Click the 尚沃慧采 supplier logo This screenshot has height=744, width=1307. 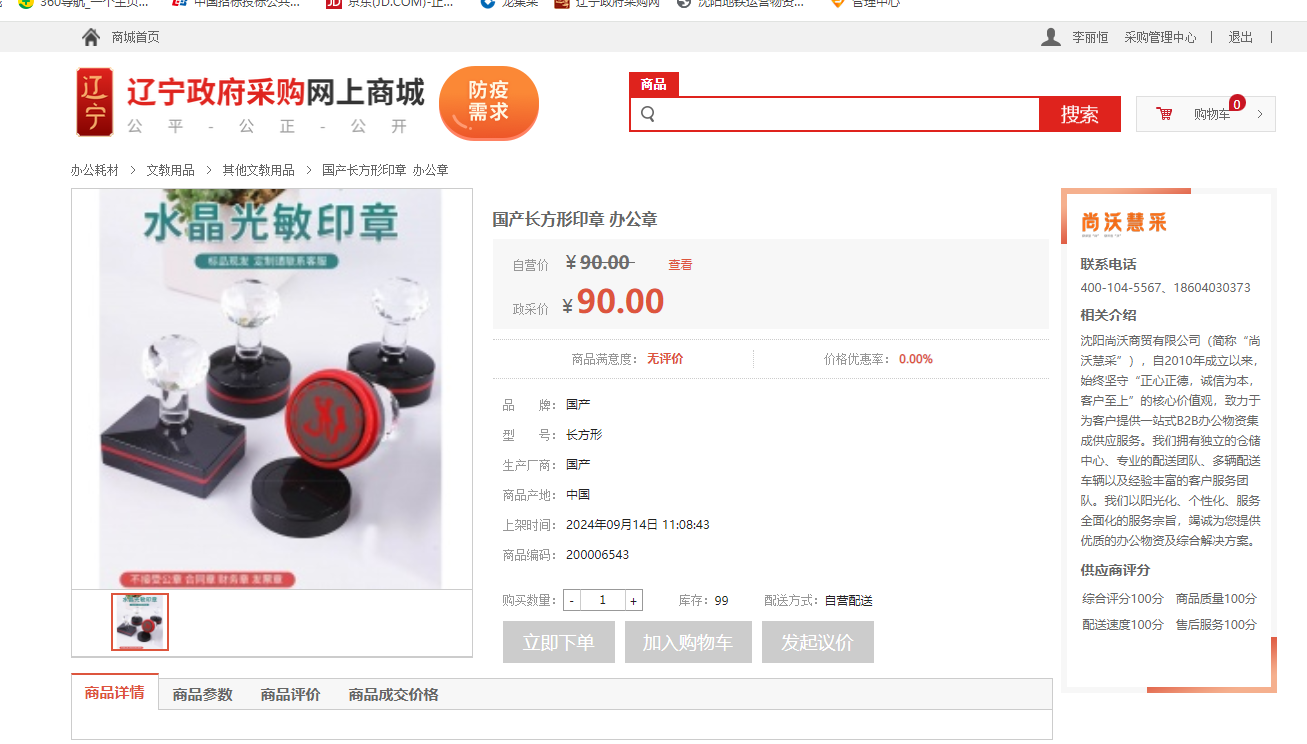[1124, 222]
